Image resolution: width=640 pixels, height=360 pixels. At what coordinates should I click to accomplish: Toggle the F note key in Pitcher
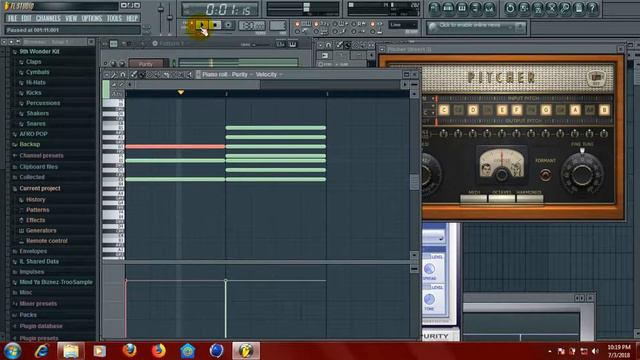pos(517,110)
